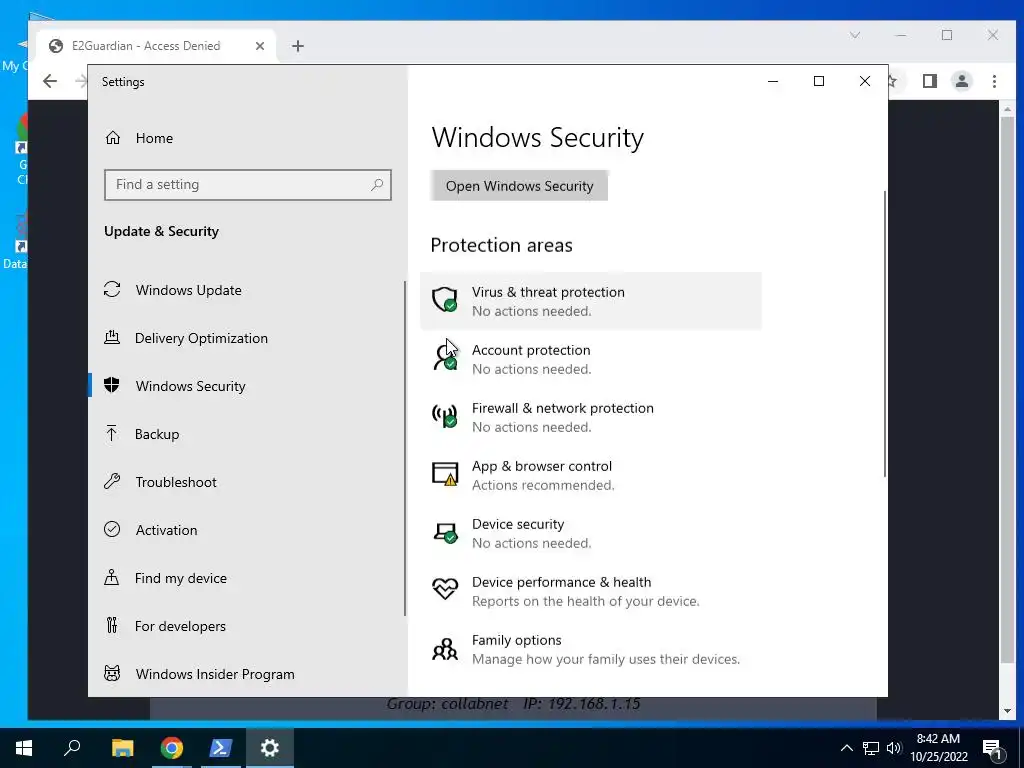Click the Find my device icon
Screen dimensions: 1024x768
click(x=112, y=577)
